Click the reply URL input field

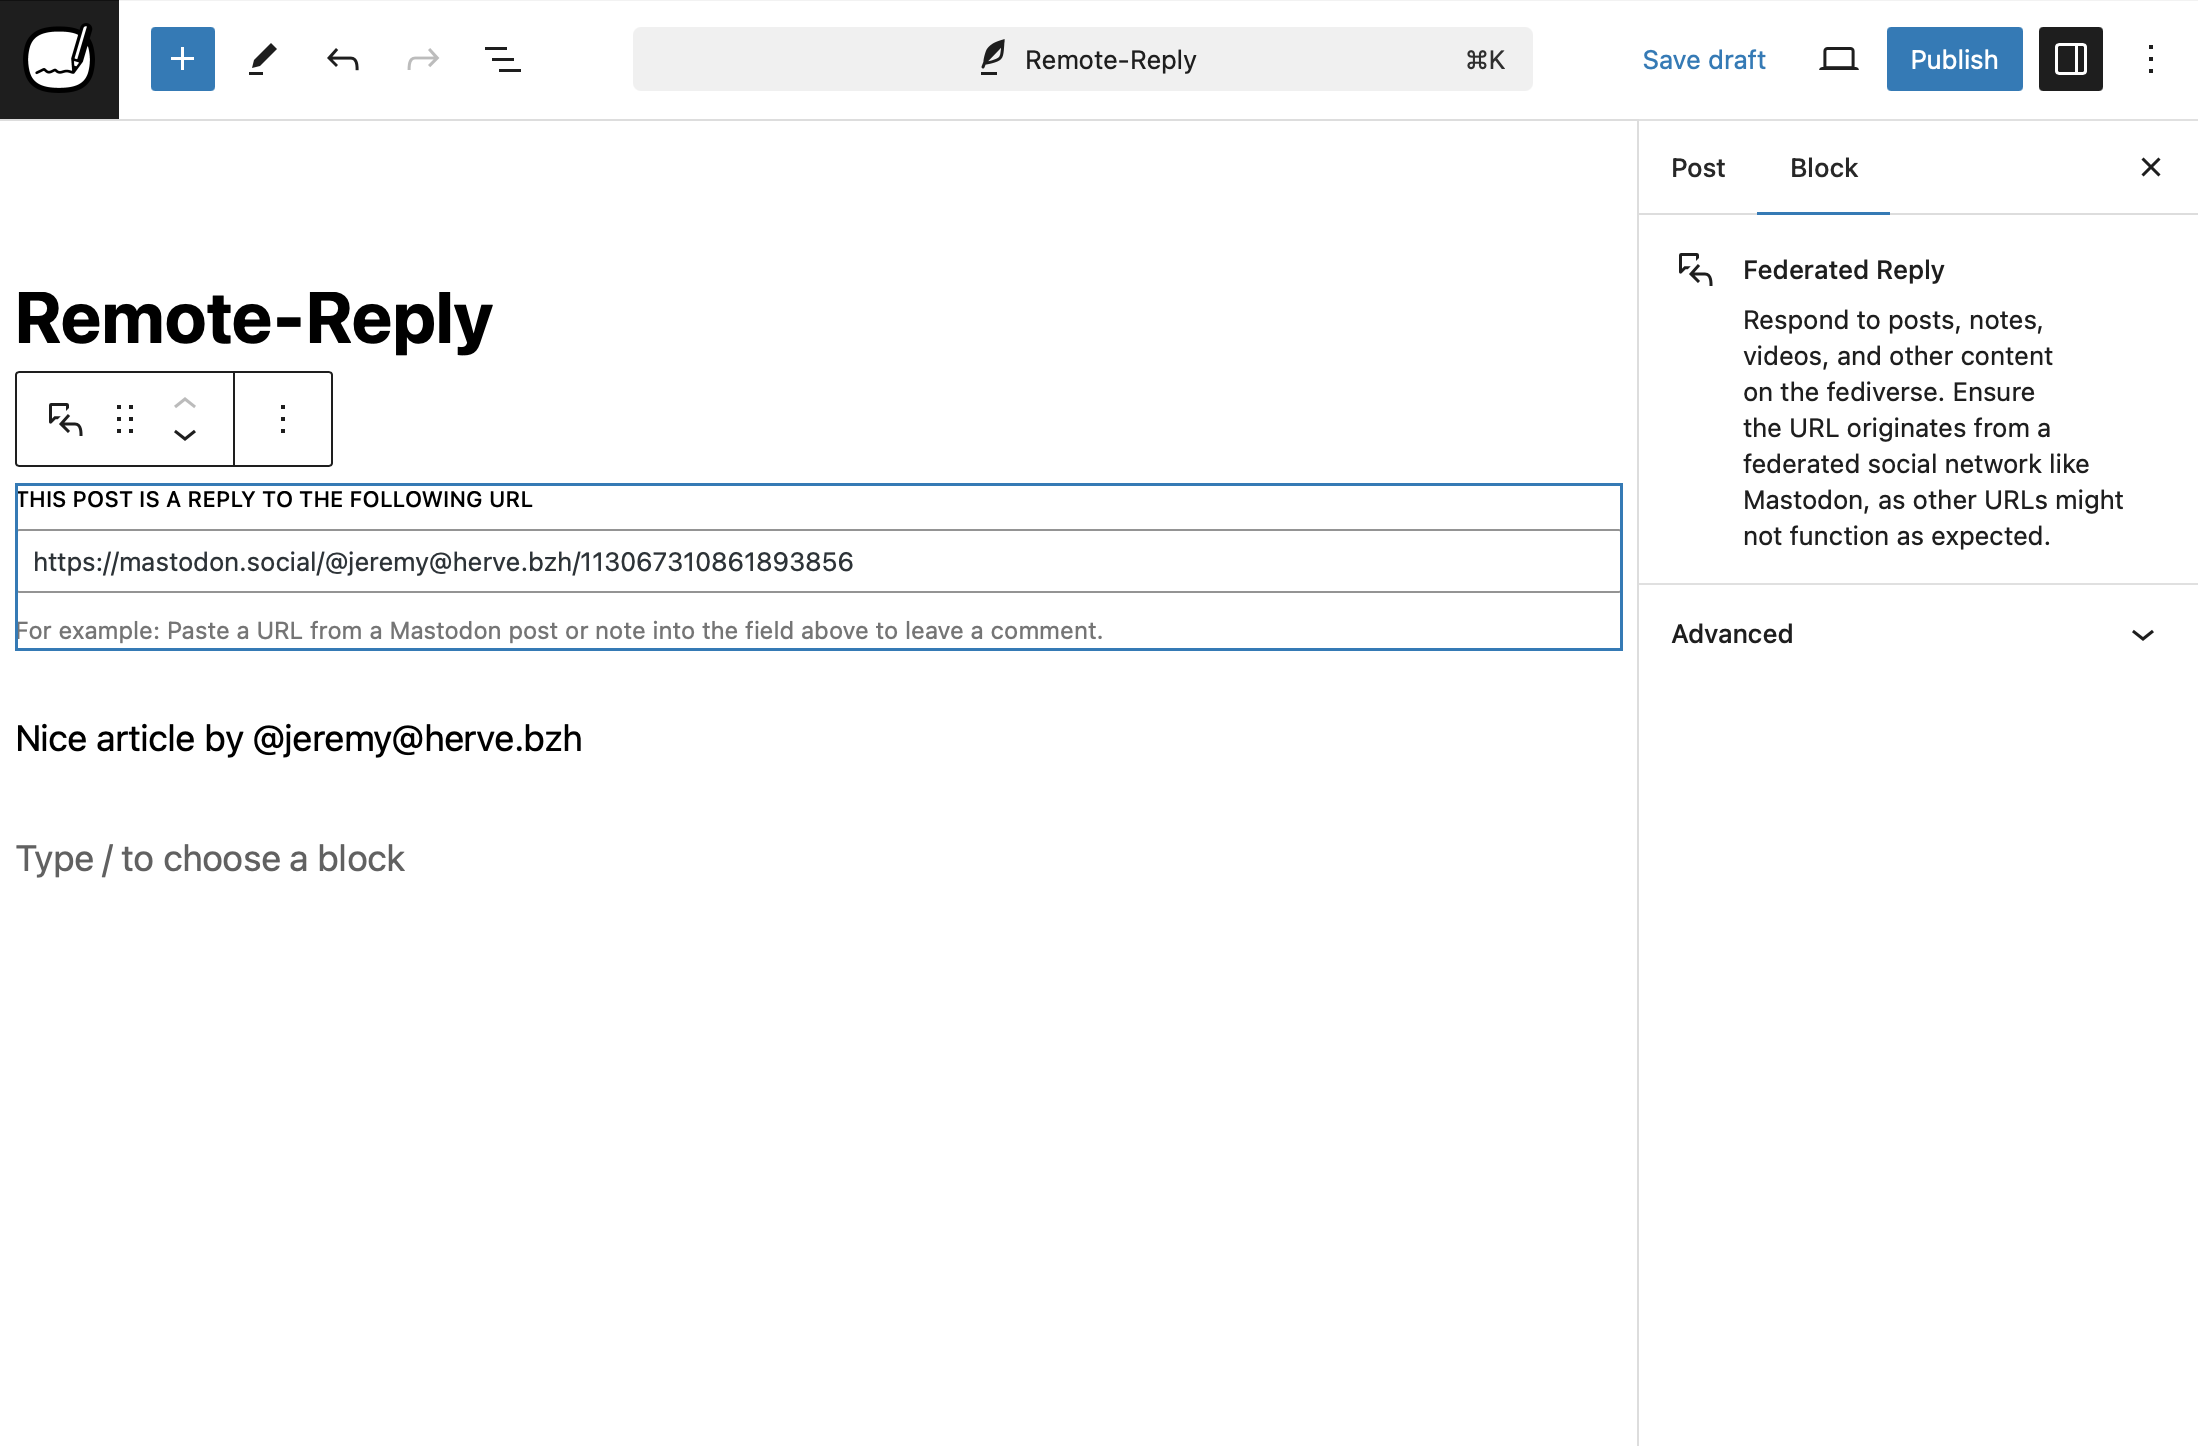(x=818, y=561)
